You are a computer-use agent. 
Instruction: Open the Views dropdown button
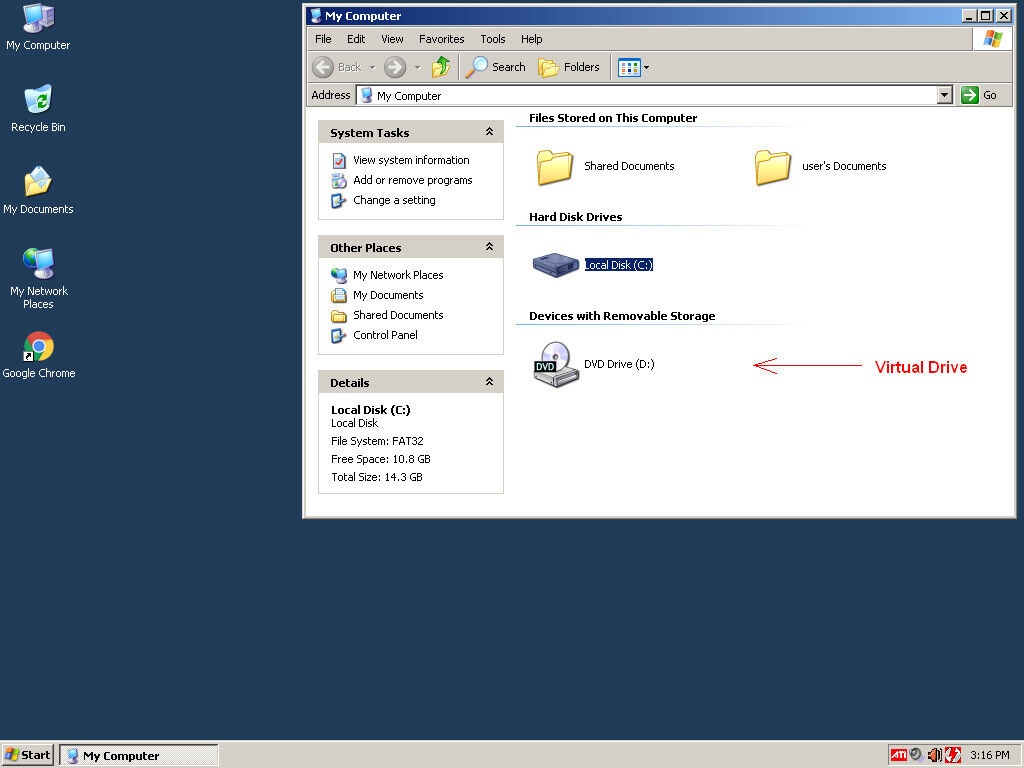tap(634, 67)
